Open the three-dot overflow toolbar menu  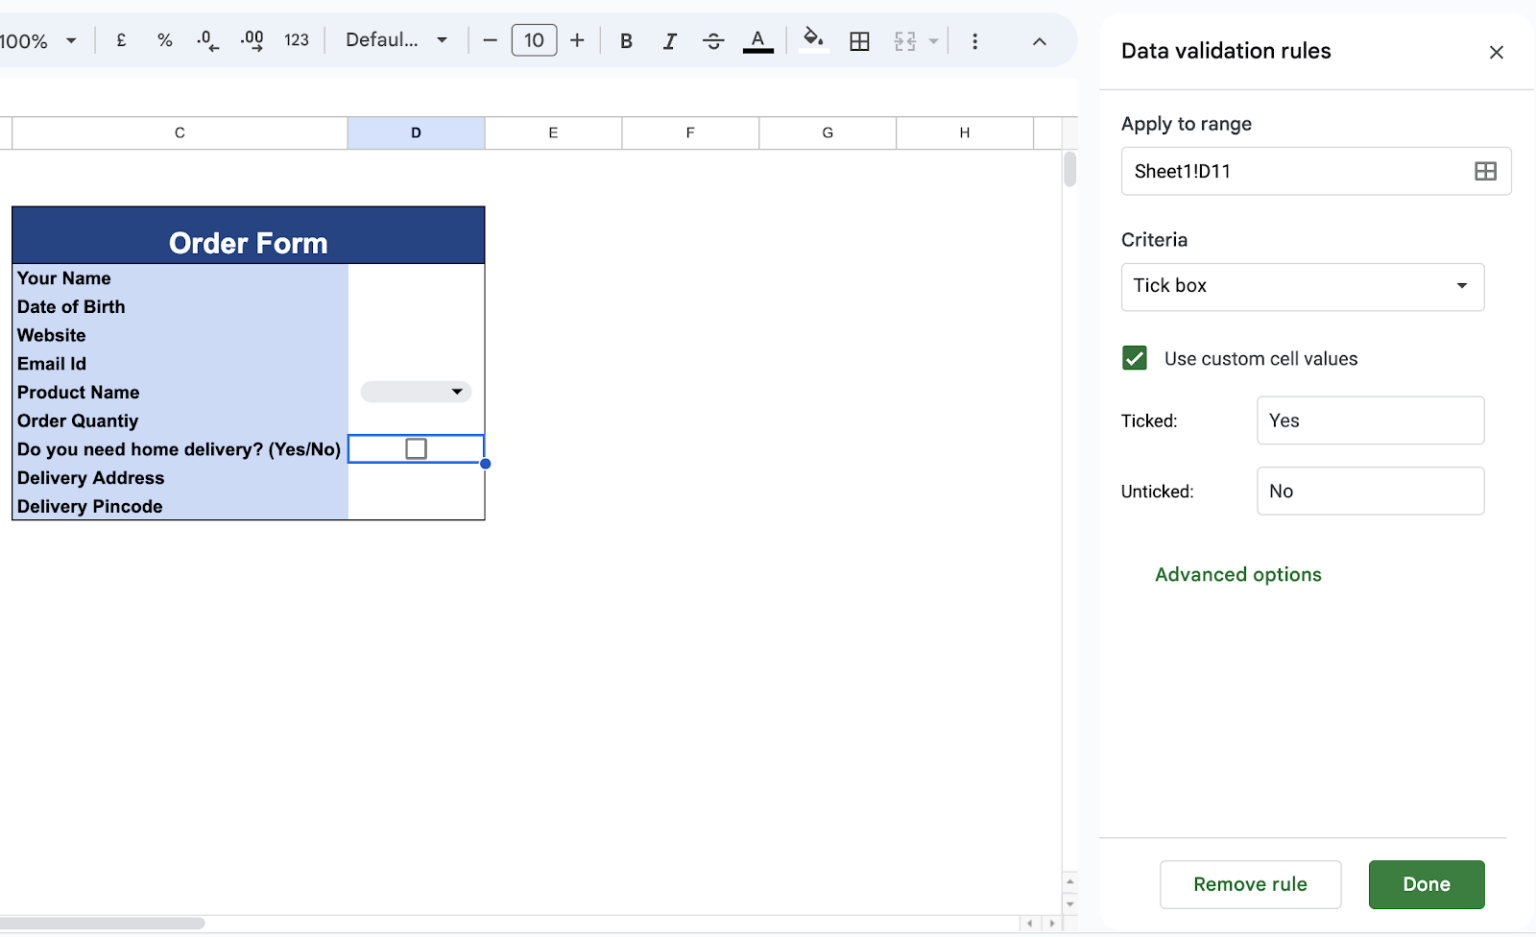(975, 40)
